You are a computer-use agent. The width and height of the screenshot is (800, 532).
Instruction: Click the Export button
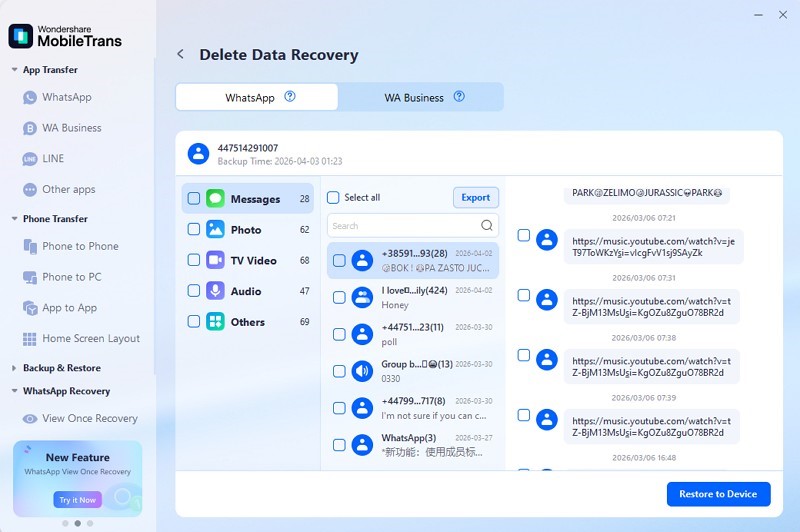click(475, 198)
